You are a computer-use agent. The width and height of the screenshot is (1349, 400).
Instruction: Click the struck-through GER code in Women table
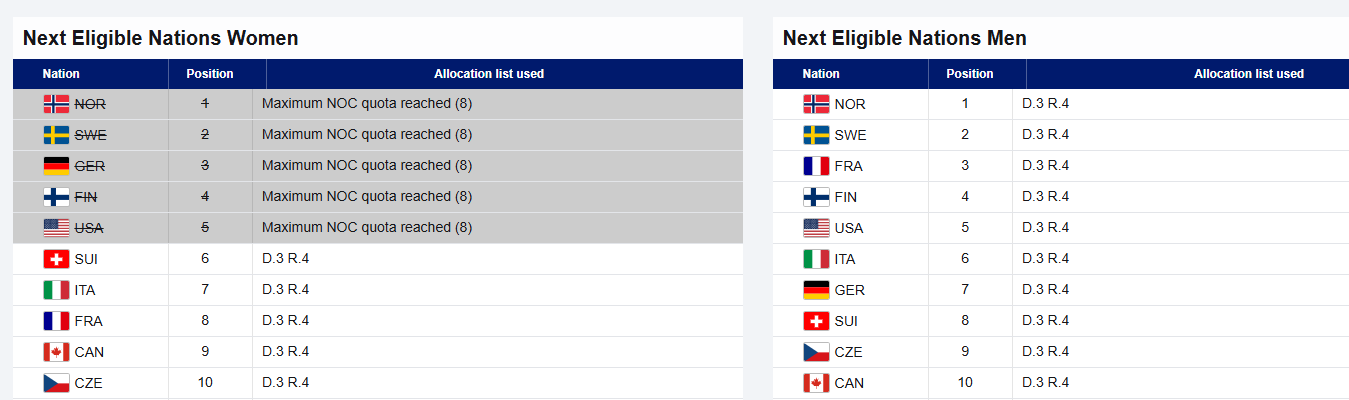(90, 166)
